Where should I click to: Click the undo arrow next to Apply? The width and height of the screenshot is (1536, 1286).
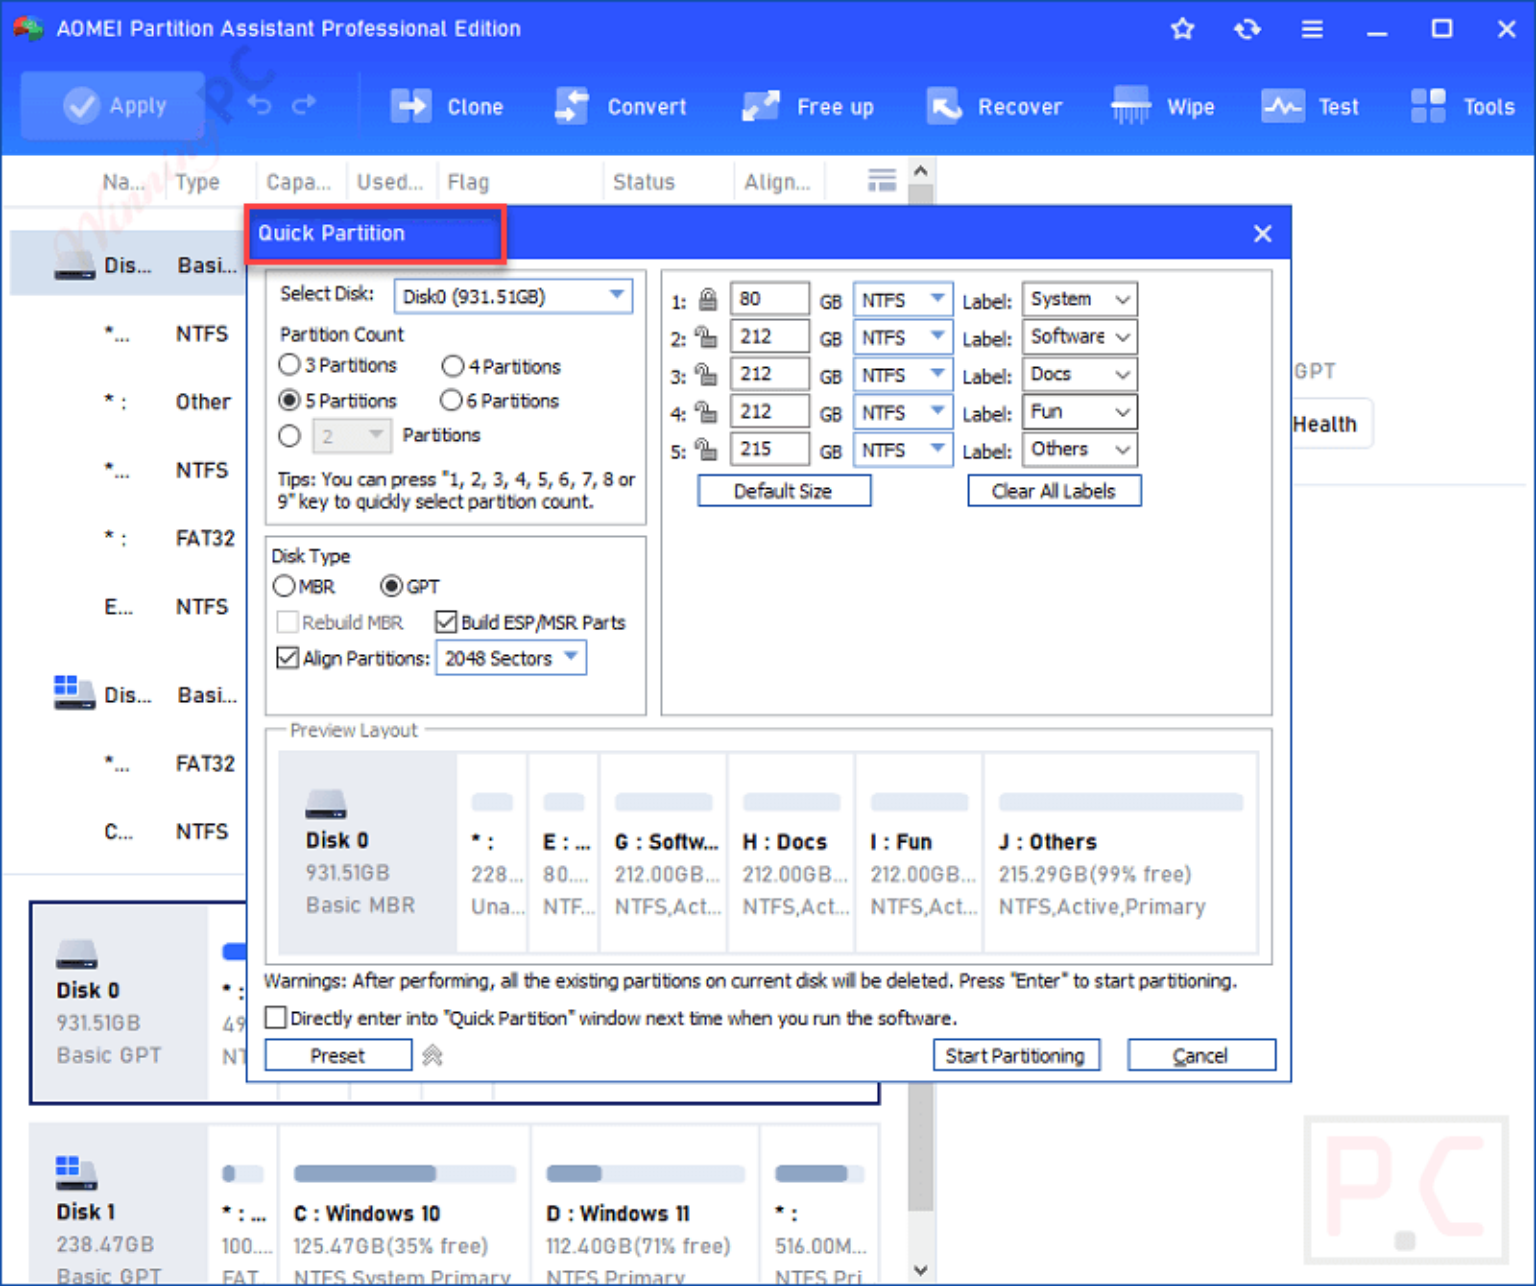259,103
